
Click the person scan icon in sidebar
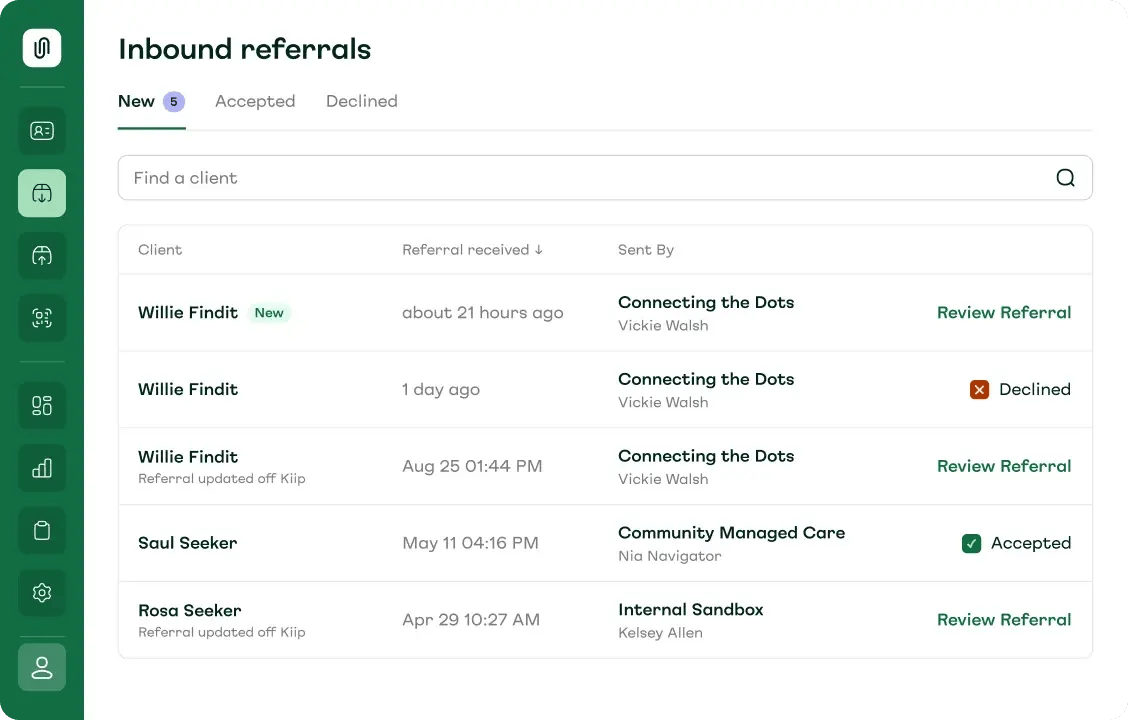[42, 318]
